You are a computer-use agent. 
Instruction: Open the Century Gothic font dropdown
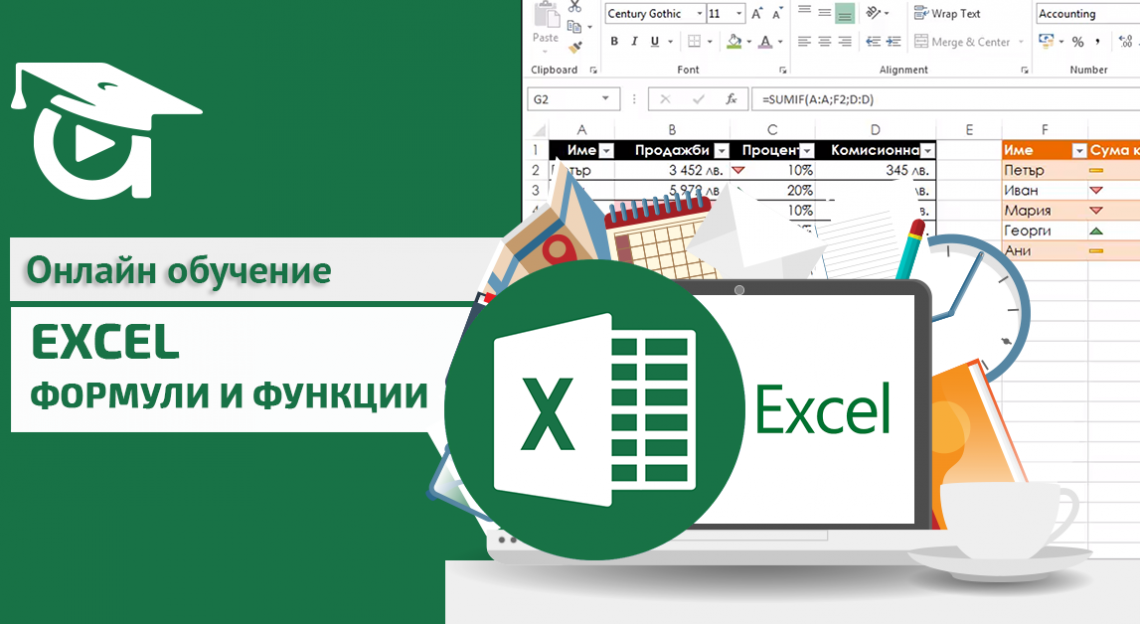tap(699, 14)
